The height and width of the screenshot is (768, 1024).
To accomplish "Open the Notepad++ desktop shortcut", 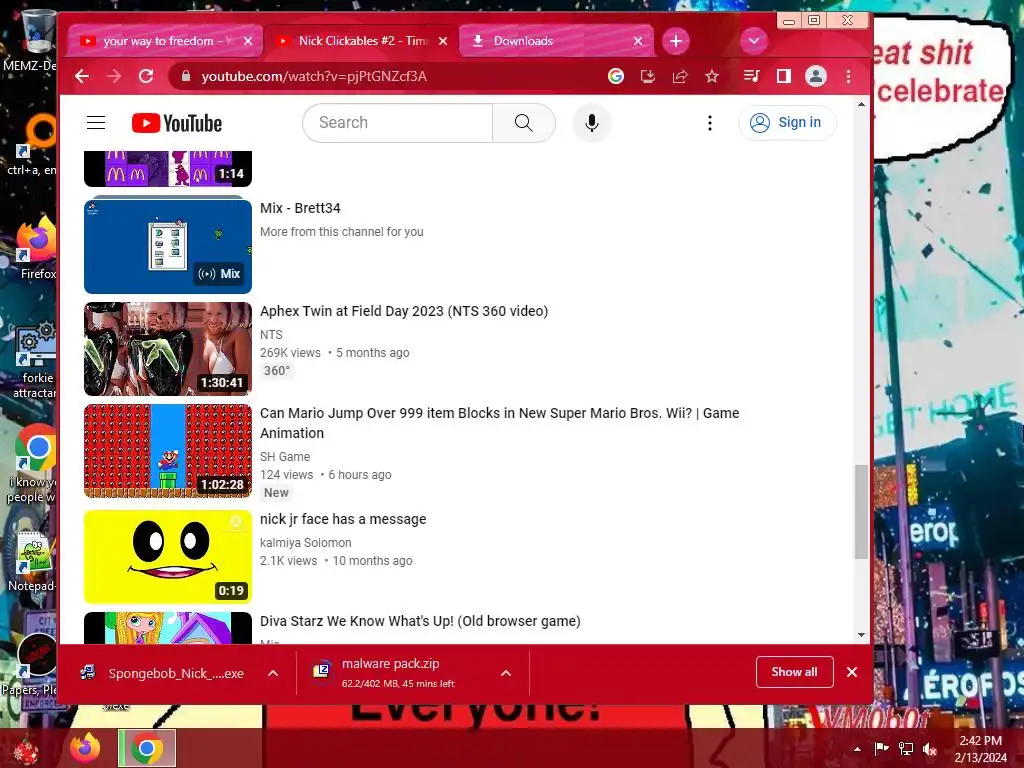I will tap(33, 562).
